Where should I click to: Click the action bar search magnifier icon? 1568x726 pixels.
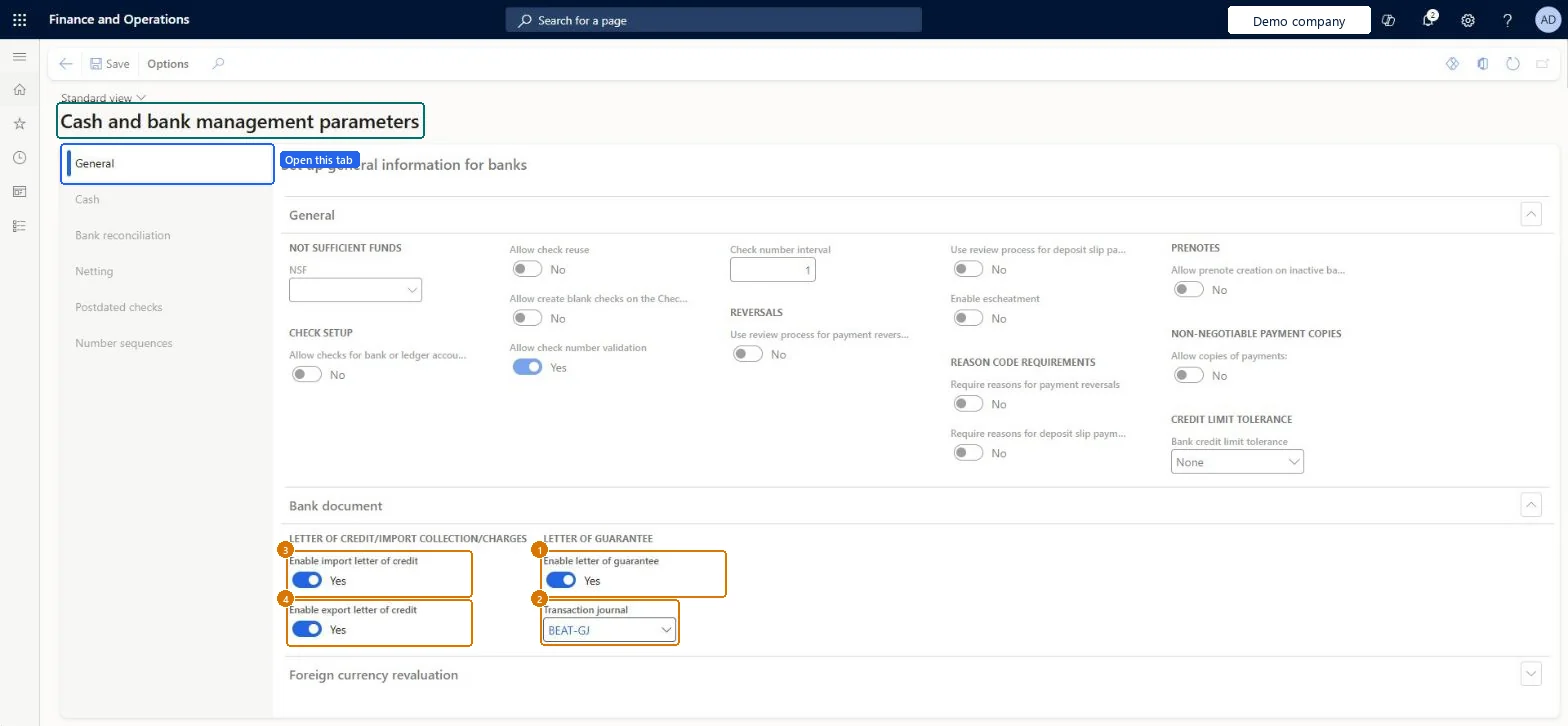tap(218, 64)
